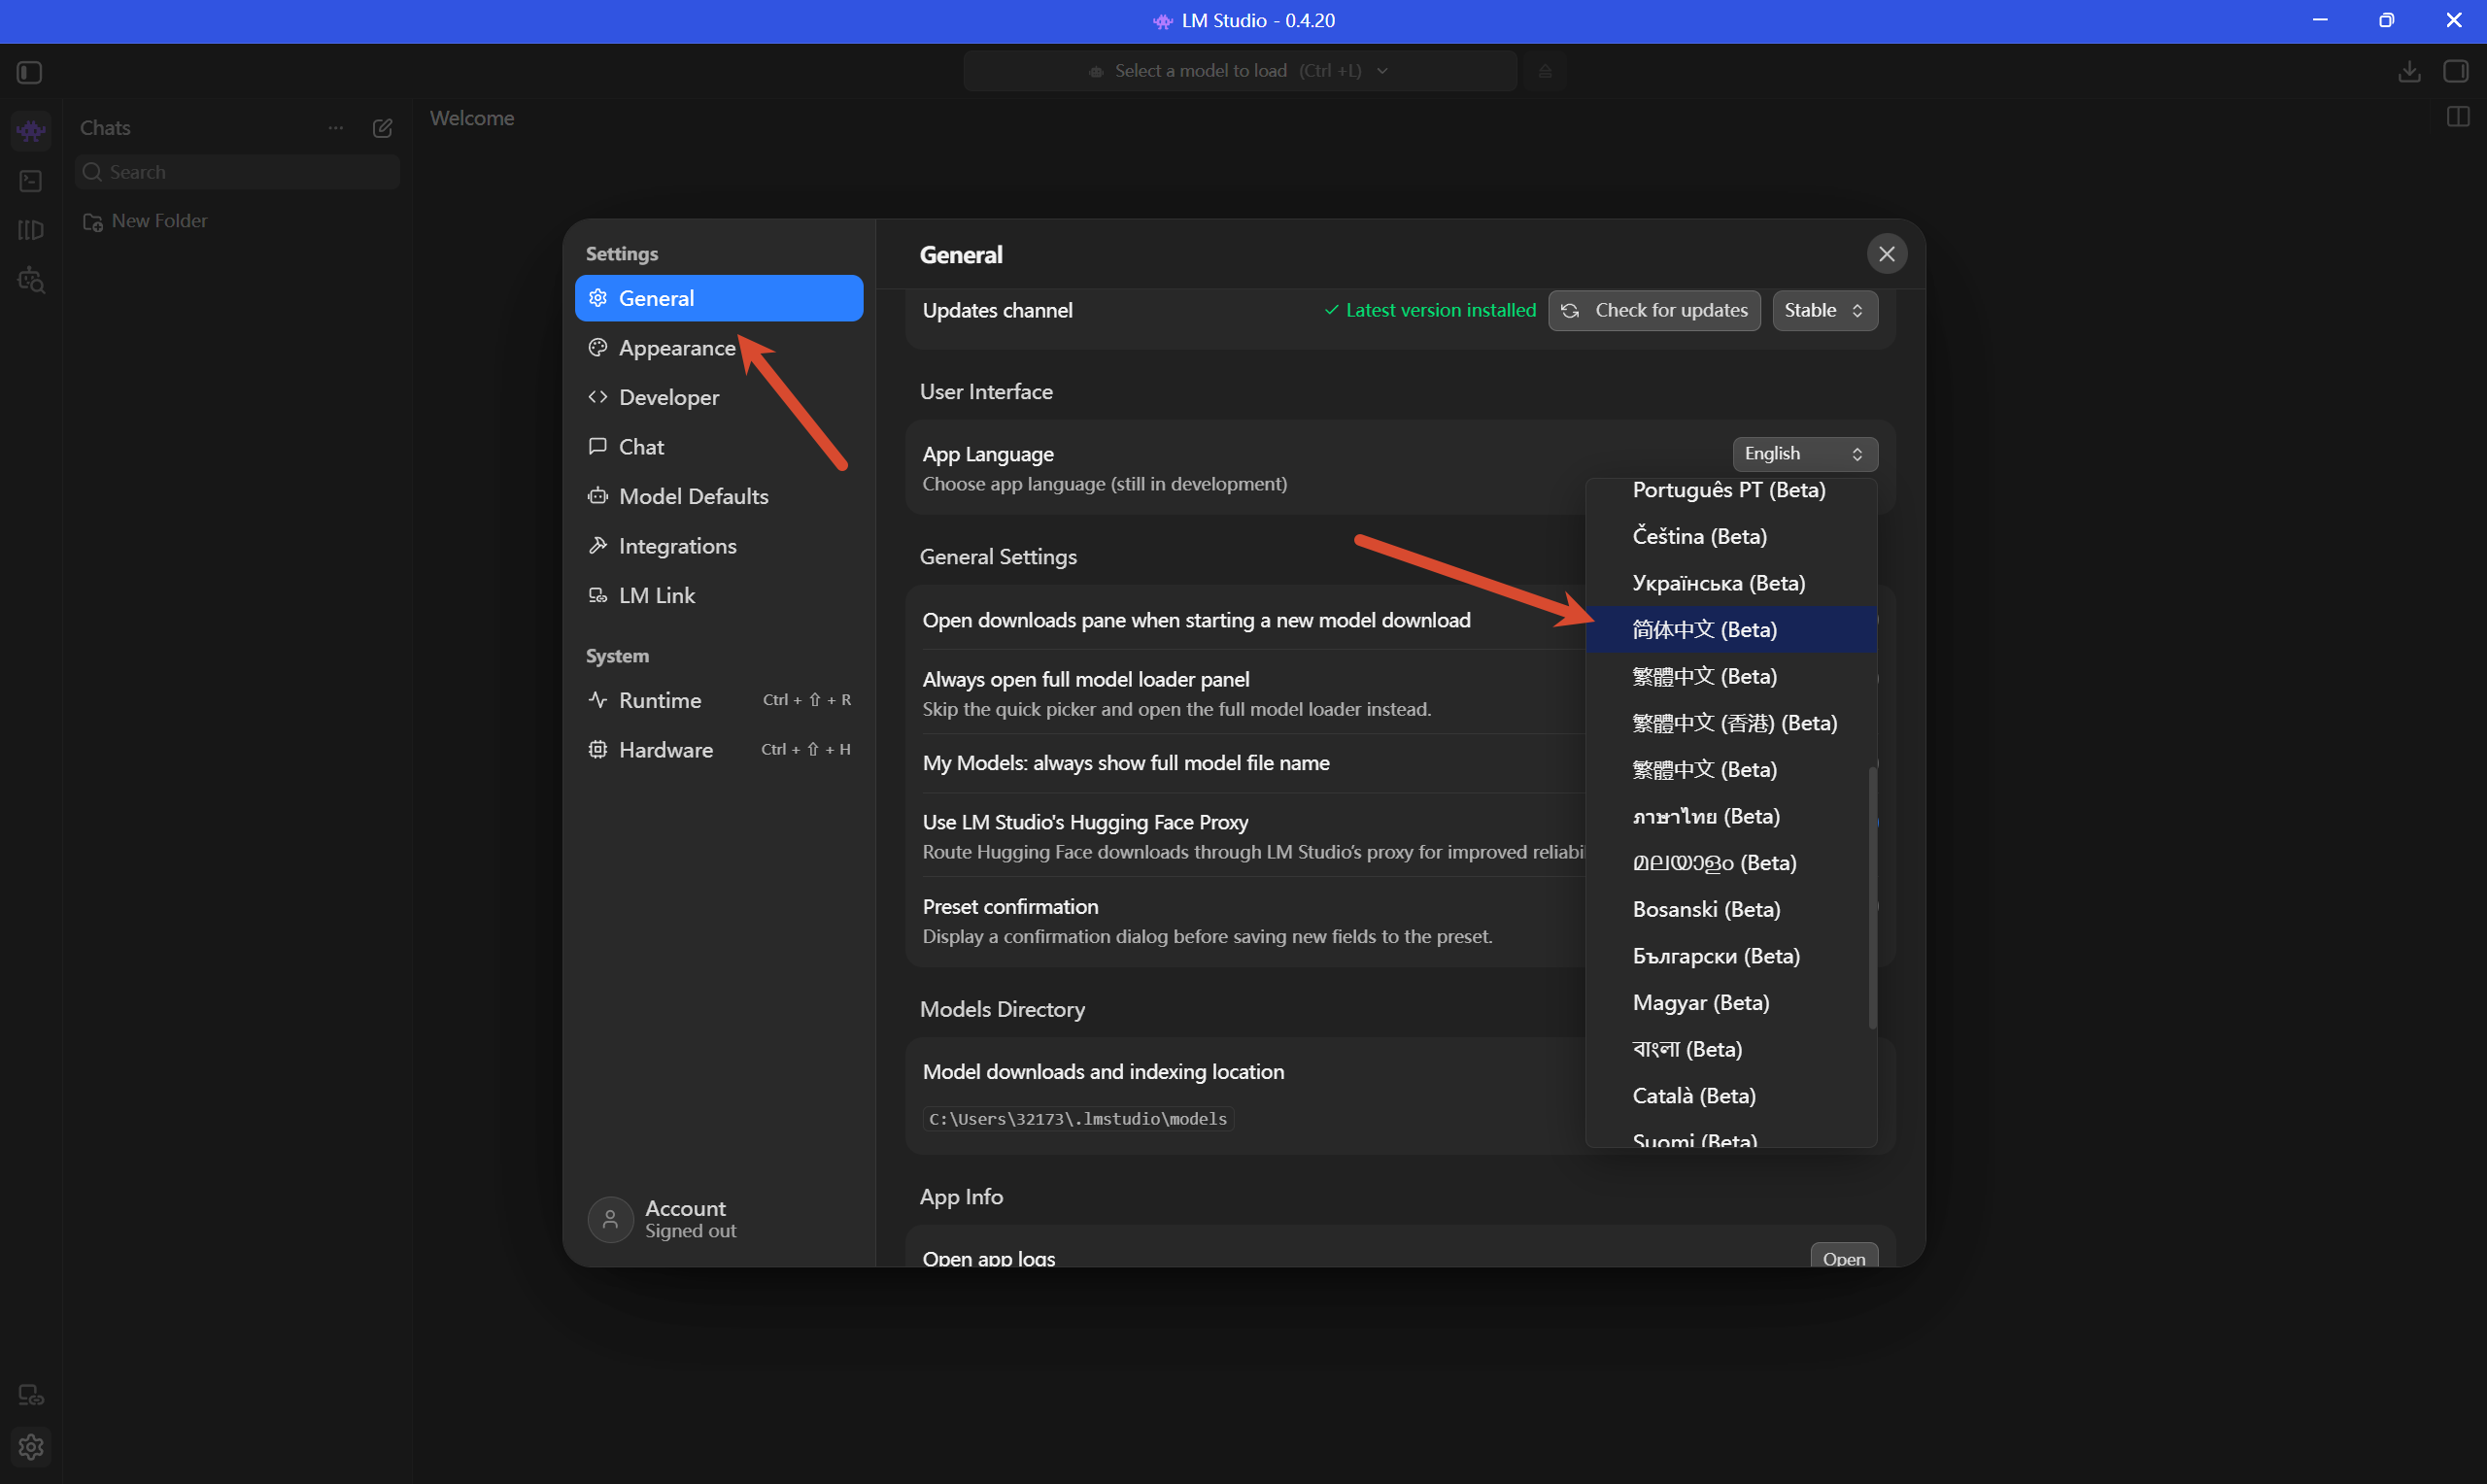
Task: Click the language list scrollbar
Action: pyautogui.click(x=1872, y=897)
